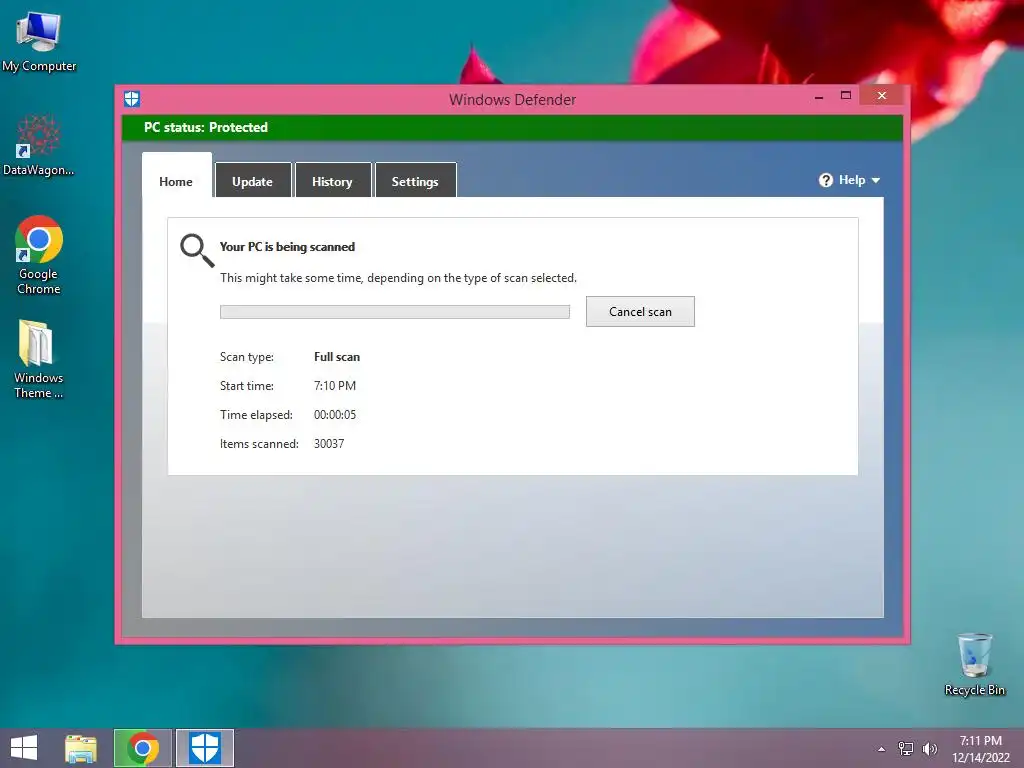Click the Windows Defender title bar text
This screenshot has height=768, width=1024.
click(x=513, y=100)
